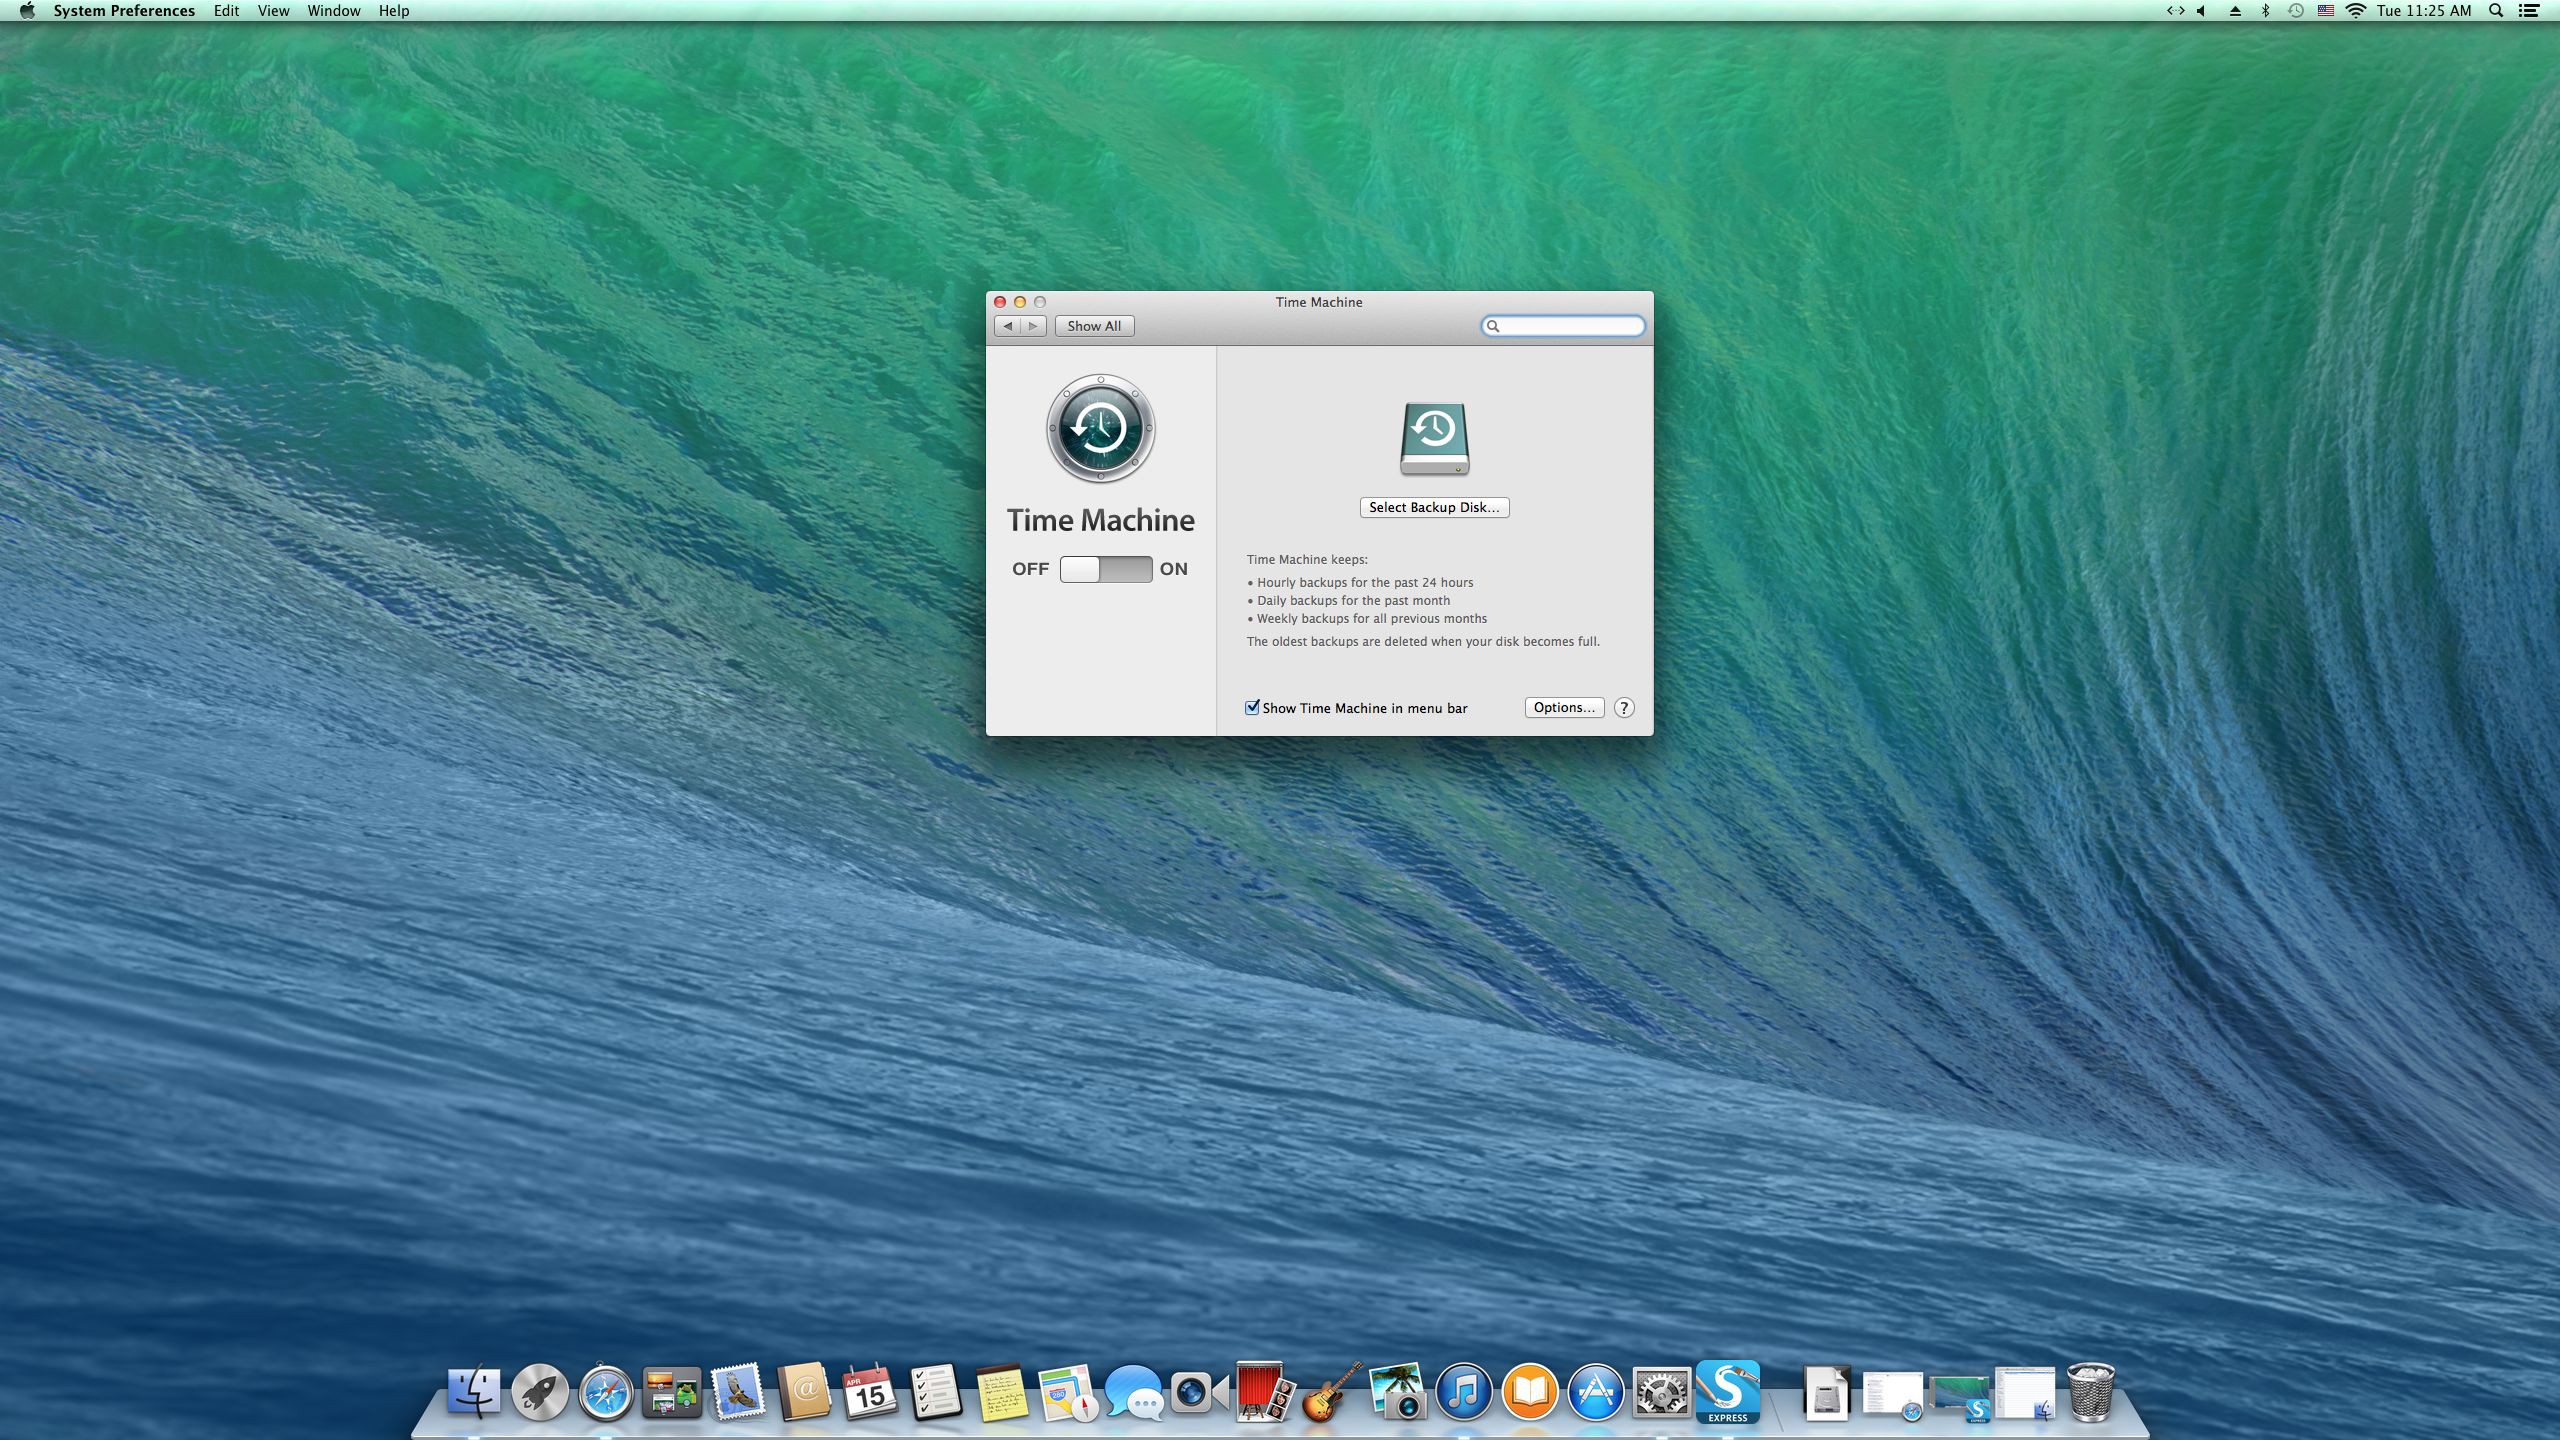Viewport: 2560px width, 1440px height.
Task: Open the View menu
Action: 273,11
